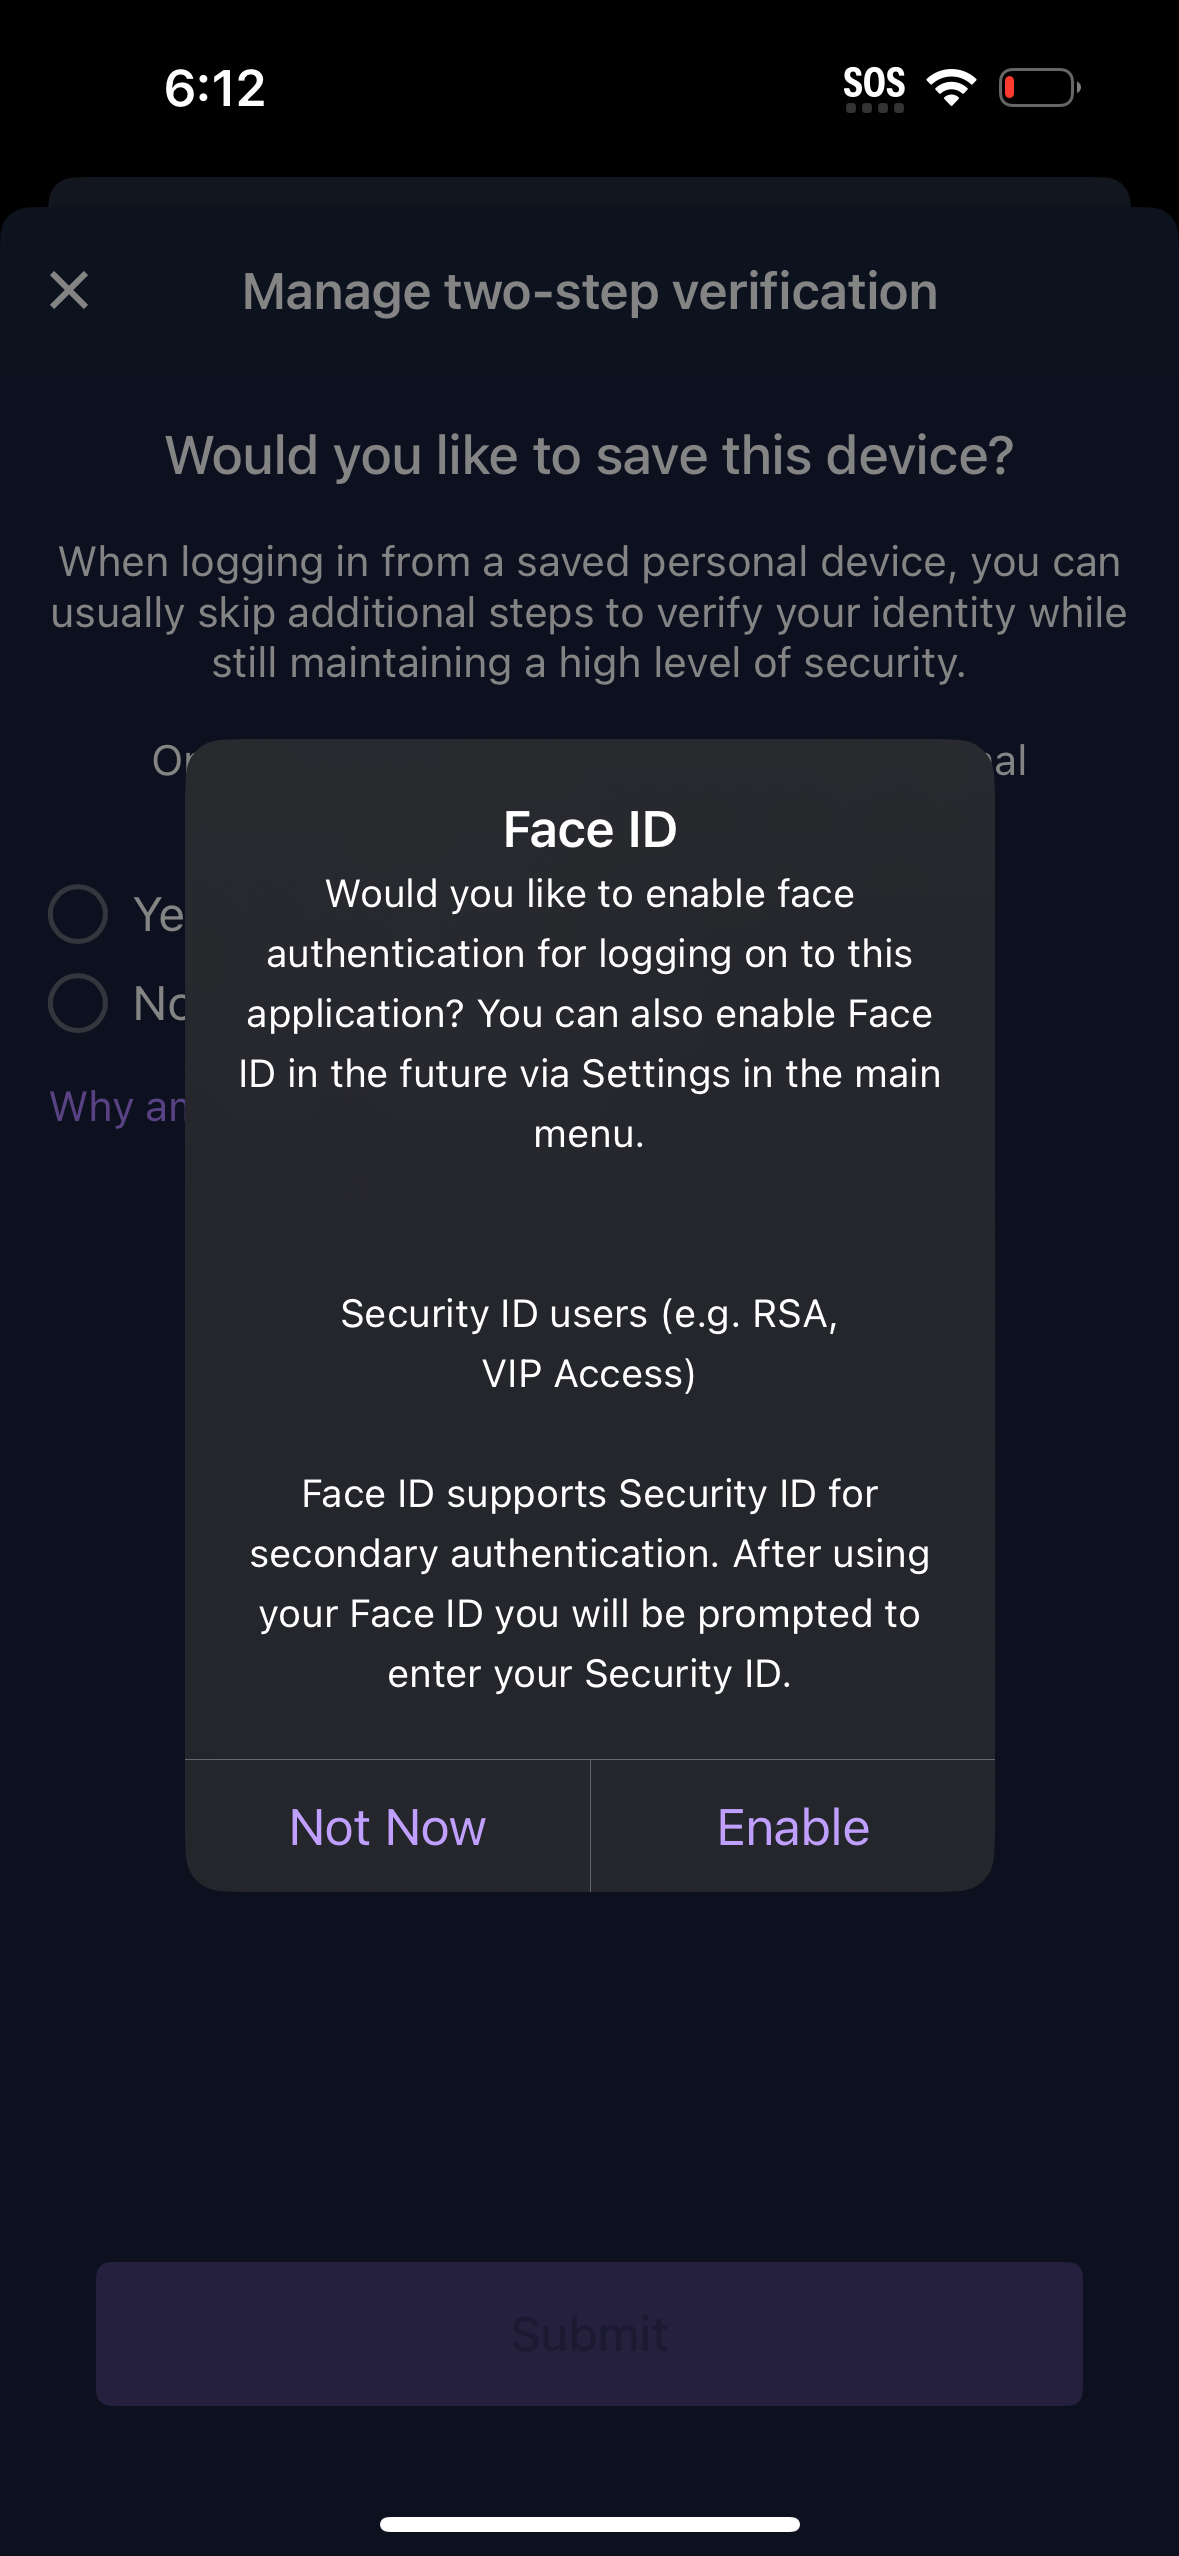Tap the 'Security ID users (e.g. RSA, VIP Access)' text
The image size is (1179, 2556).
[x=590, y=1343]
